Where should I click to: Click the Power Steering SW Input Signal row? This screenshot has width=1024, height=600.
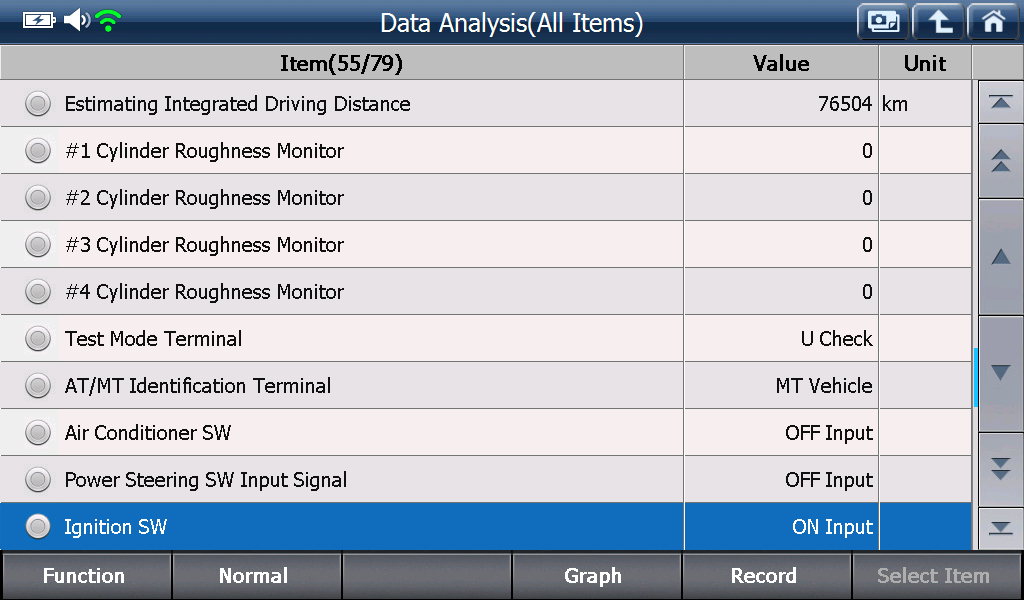[486, 479]
